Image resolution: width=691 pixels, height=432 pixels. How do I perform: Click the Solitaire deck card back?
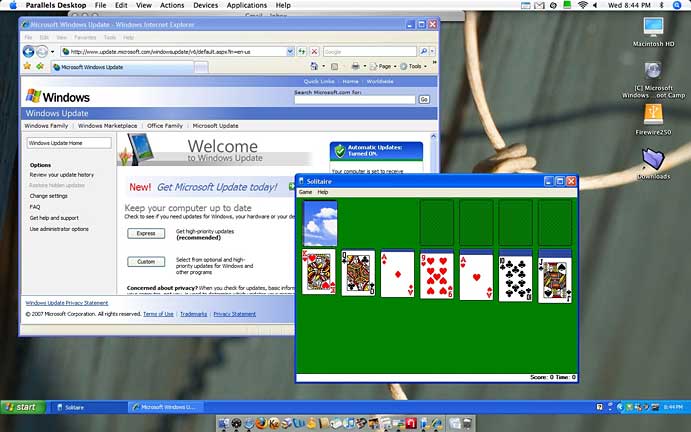tap(320, 223)
